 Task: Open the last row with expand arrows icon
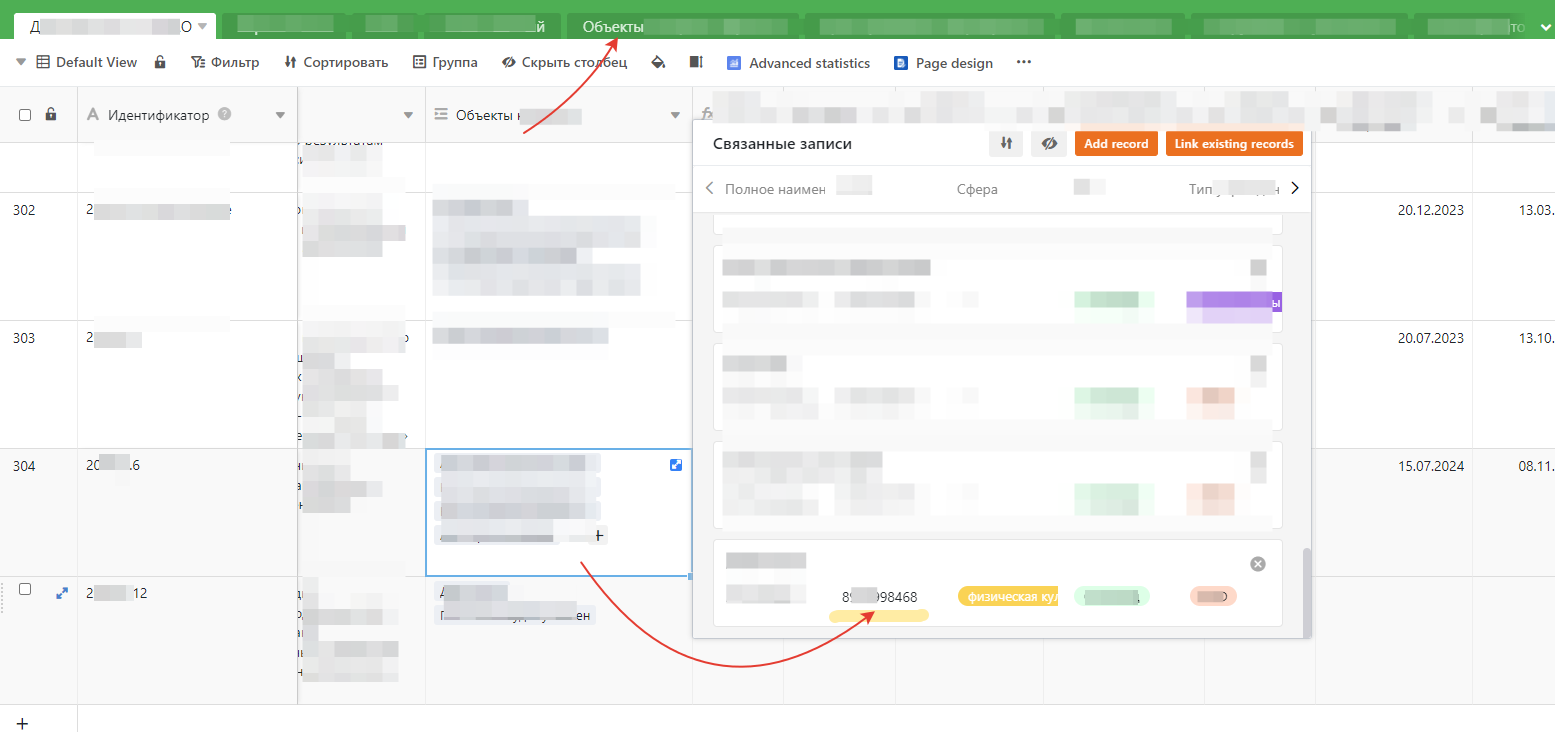click(x=62, y=593)
